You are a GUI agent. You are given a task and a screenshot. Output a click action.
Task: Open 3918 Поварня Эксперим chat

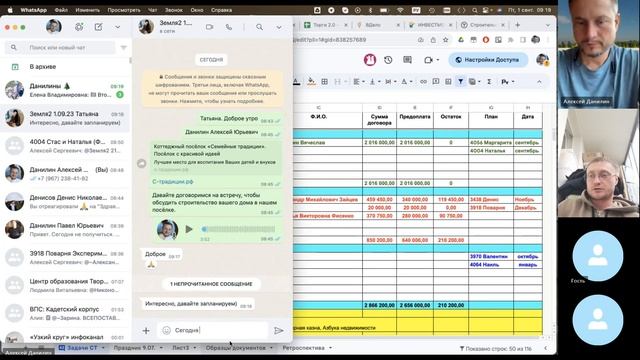click(x=65, y=257)
